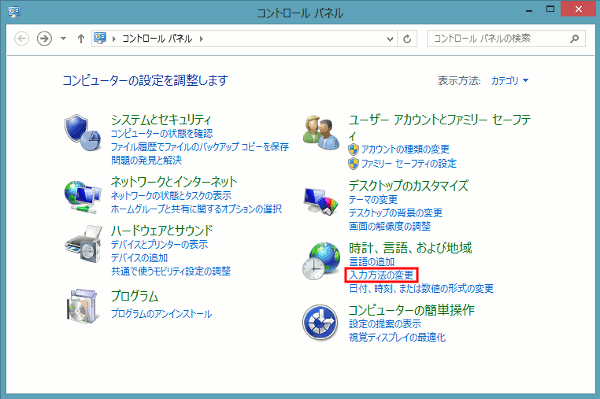Click 視覚ディスプレイの最適化 link
600x399 pixels.
[397, 337]
